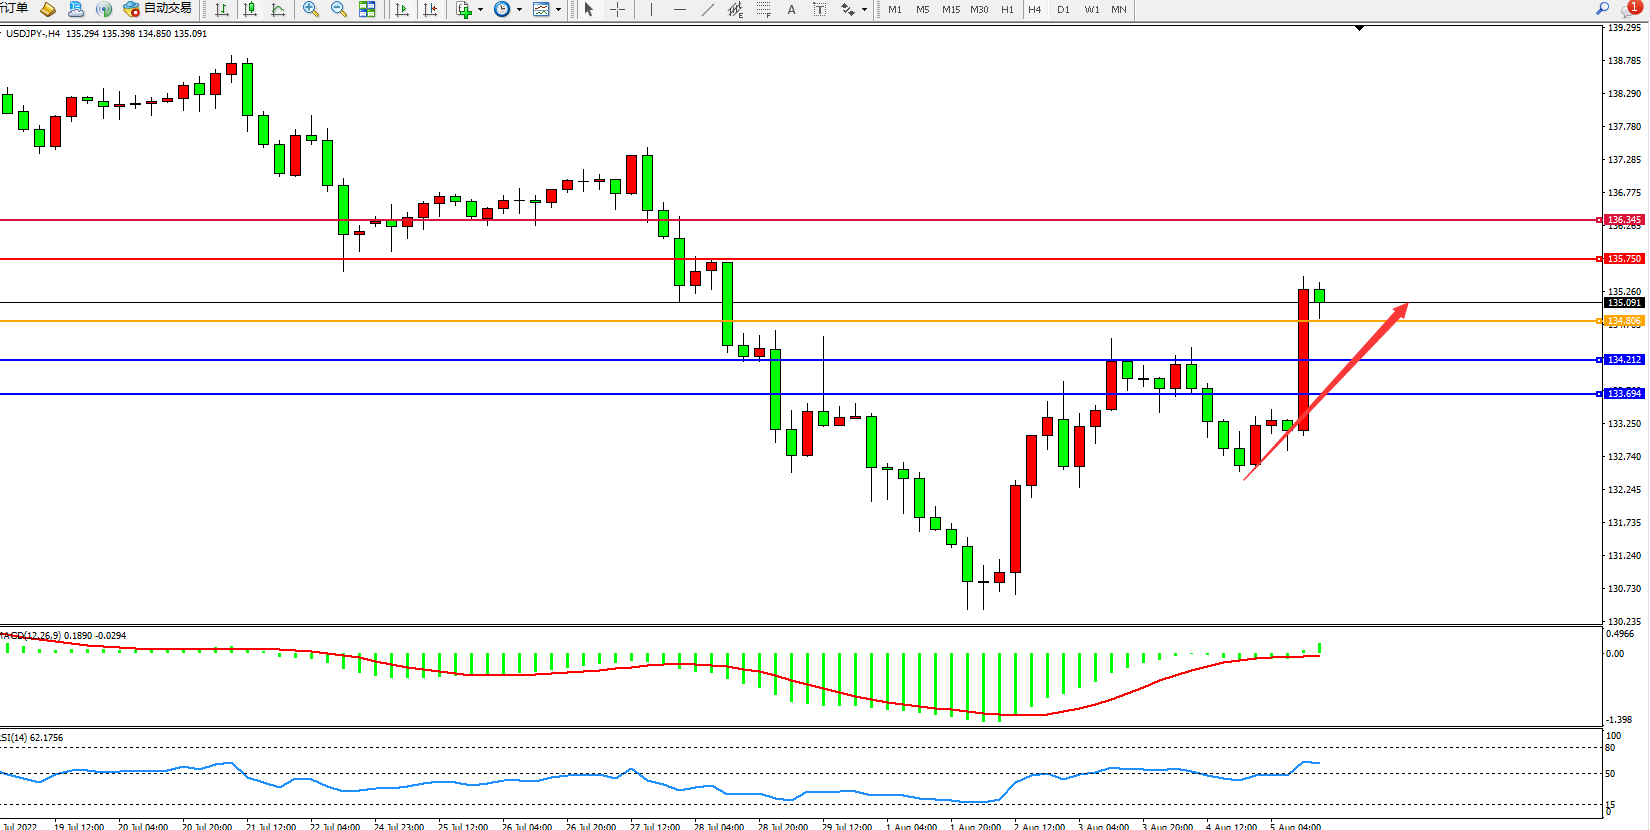Image resolution: width=1650 pixels, height=830 pixels.
Task: Open the chat notifications icon with badge
Action: tap(1630, 8)
